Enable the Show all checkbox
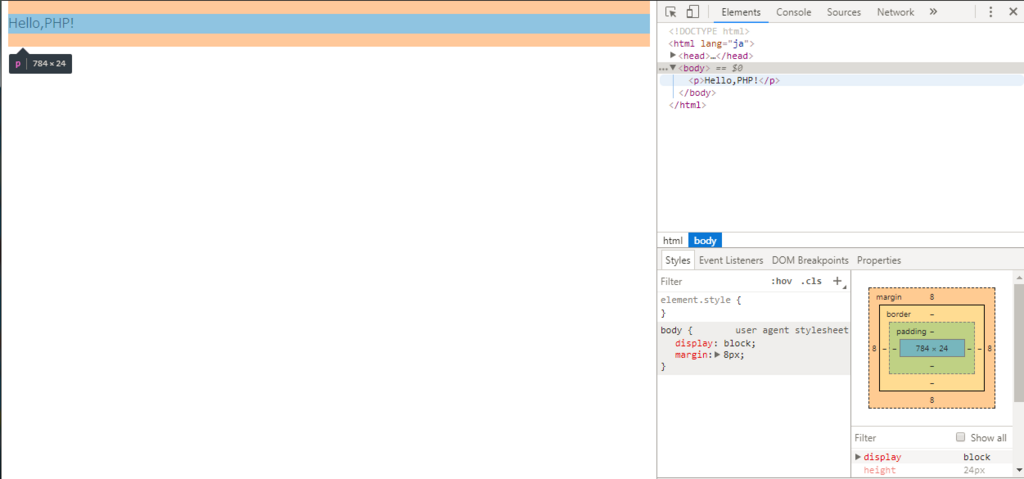Screen dimensions: 1024x479 pos(960,437)
